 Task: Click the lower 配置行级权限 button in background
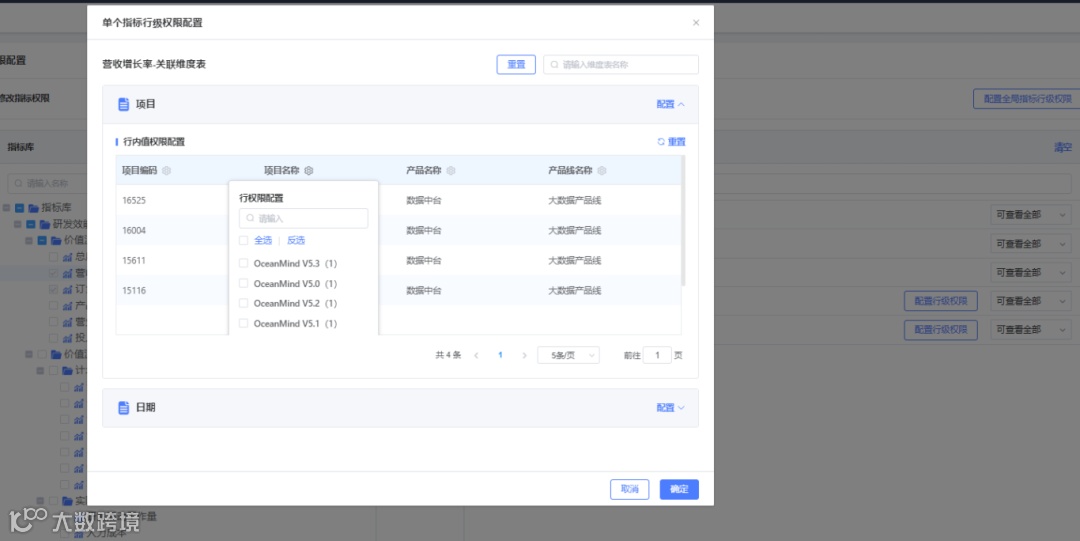pyautogui.click(x=941, y=330)
